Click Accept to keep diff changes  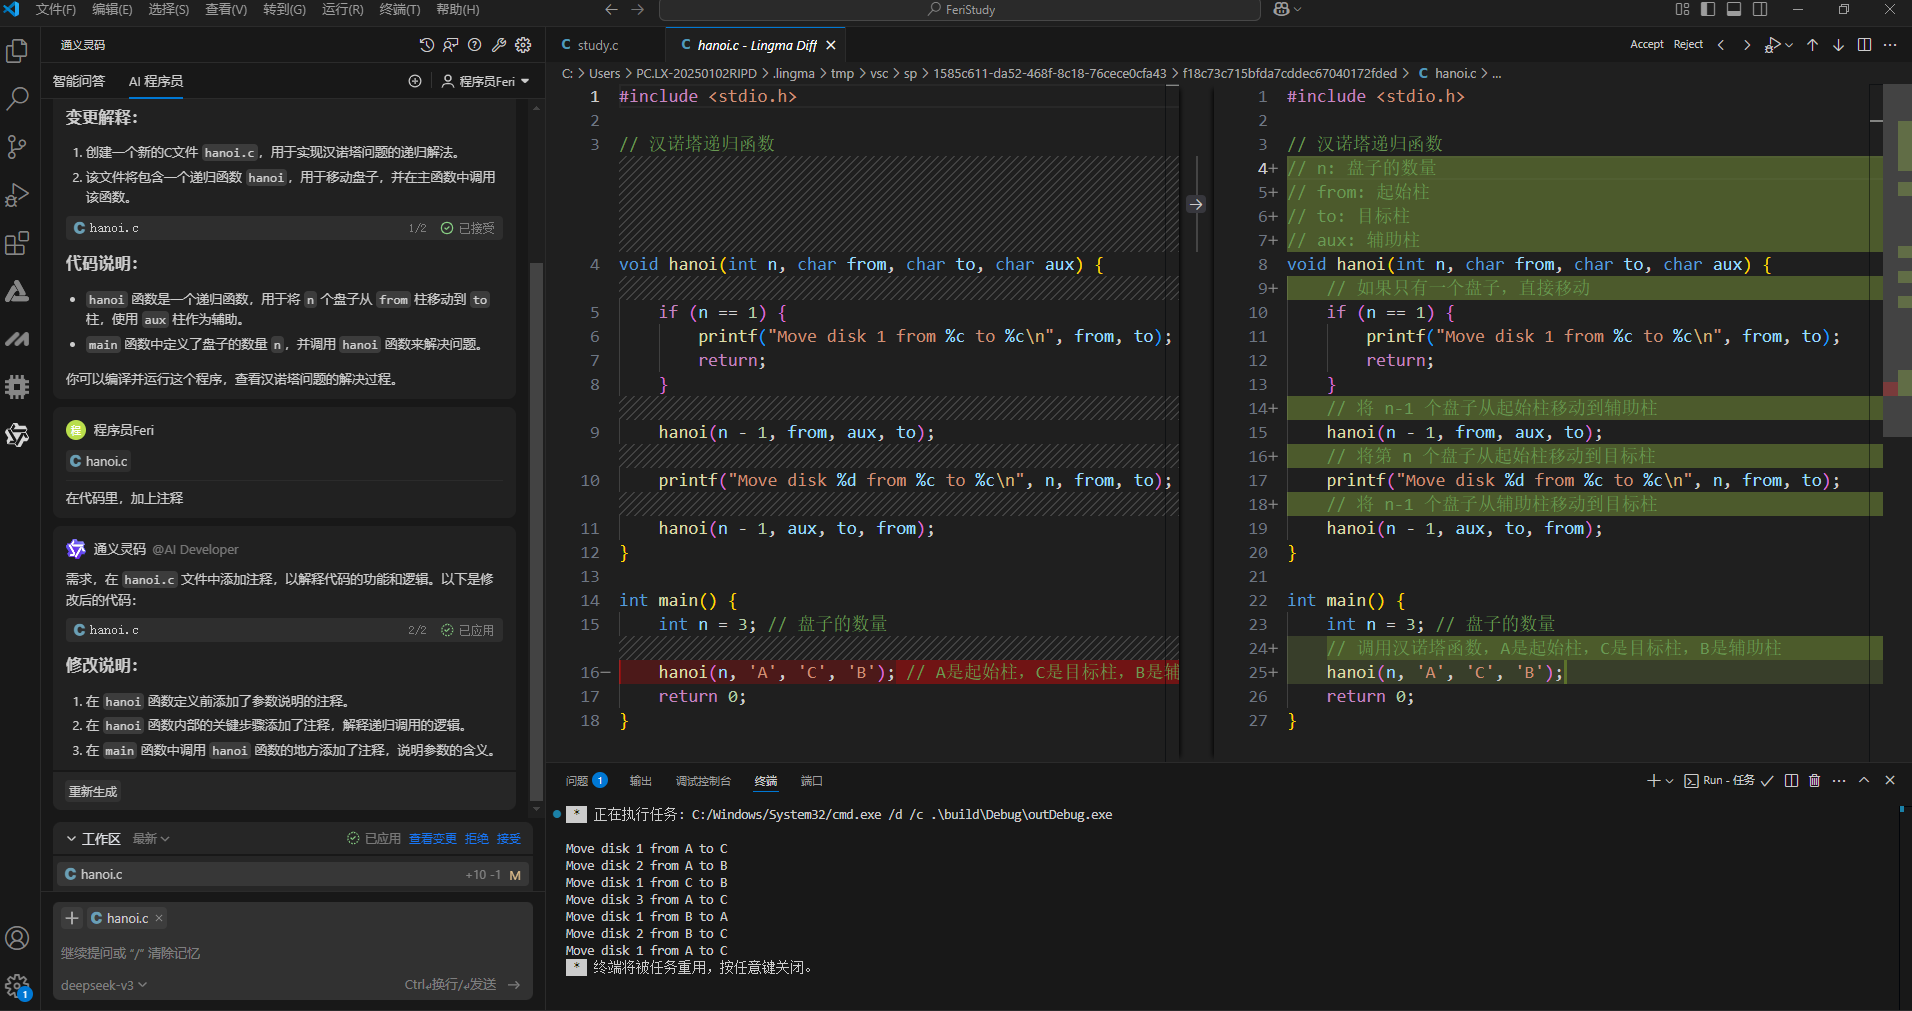(1646, 44)
